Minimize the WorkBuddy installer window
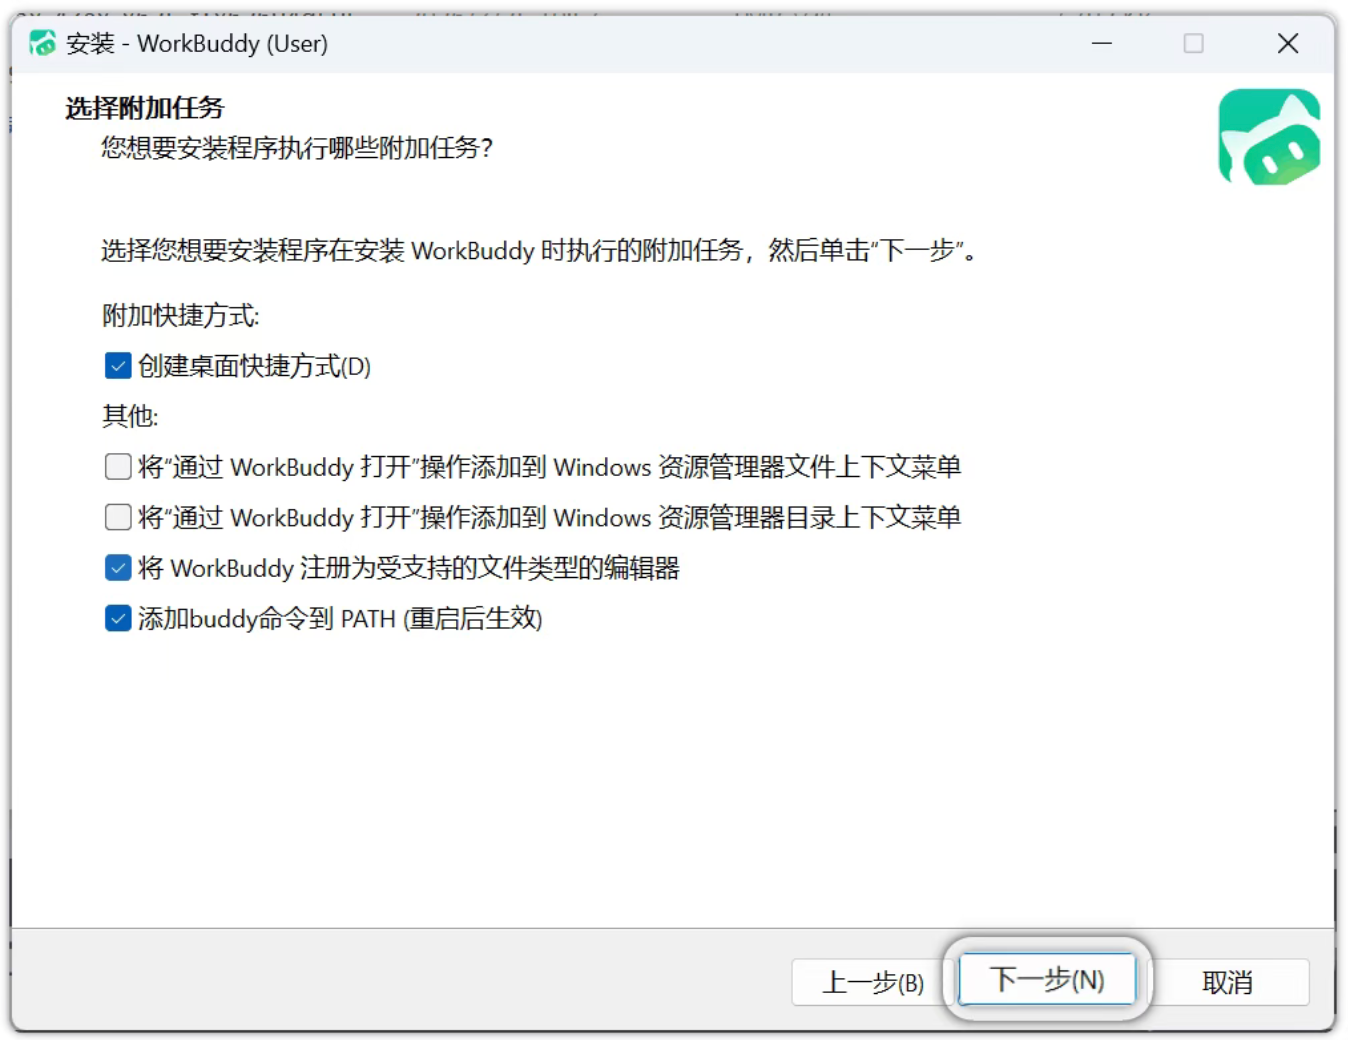1348x1040 pixels. click(1102, 43)
